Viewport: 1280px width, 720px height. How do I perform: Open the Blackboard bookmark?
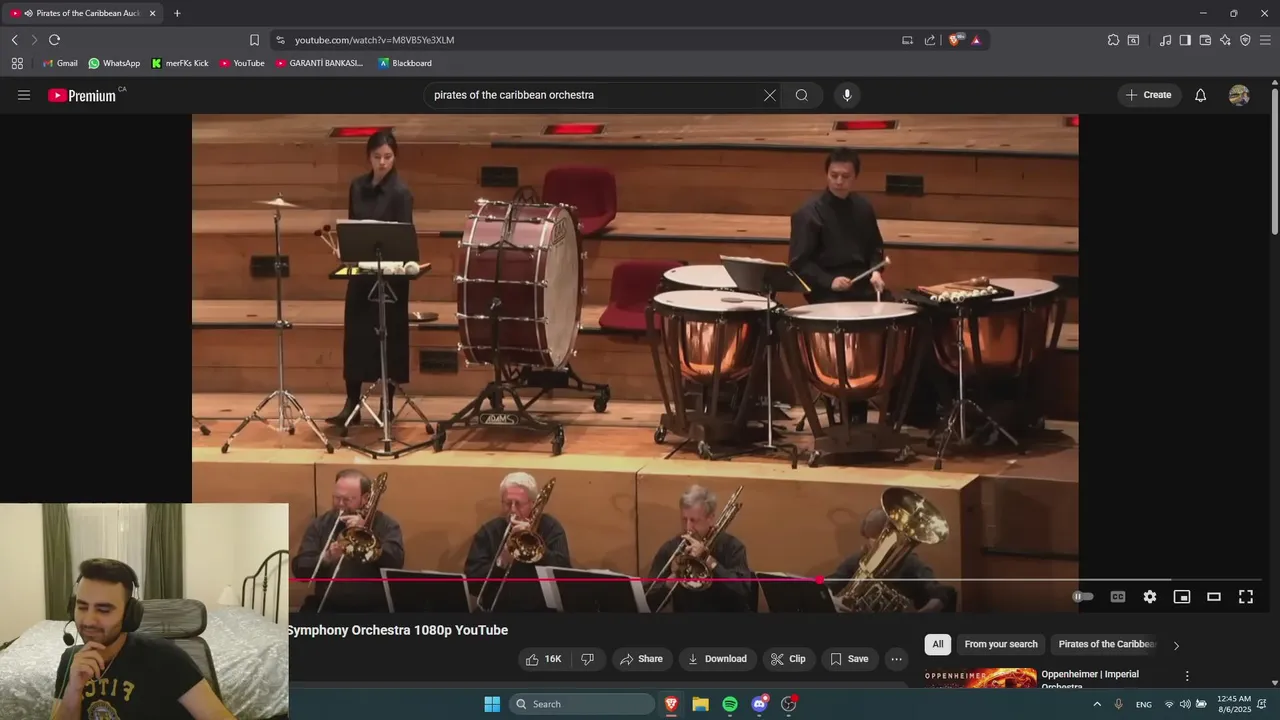tap(405, 63)
